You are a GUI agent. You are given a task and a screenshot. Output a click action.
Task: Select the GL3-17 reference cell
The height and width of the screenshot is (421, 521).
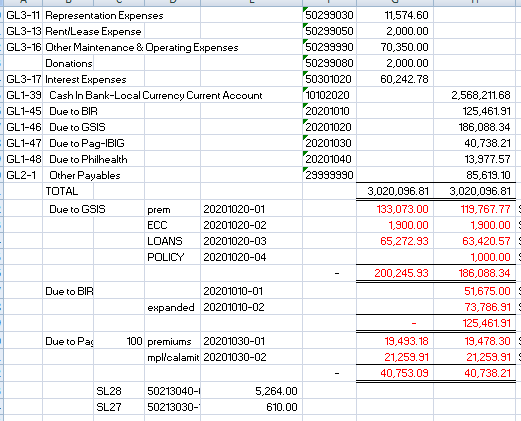[23, 79]
